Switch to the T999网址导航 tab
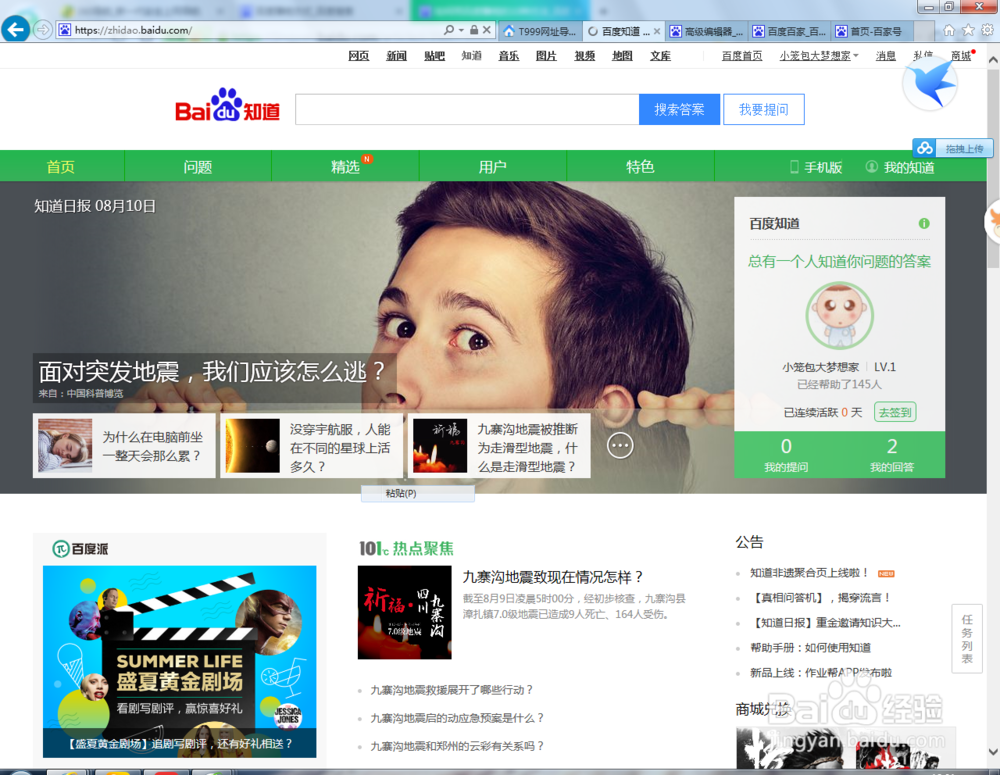 (x=540, y=31)
